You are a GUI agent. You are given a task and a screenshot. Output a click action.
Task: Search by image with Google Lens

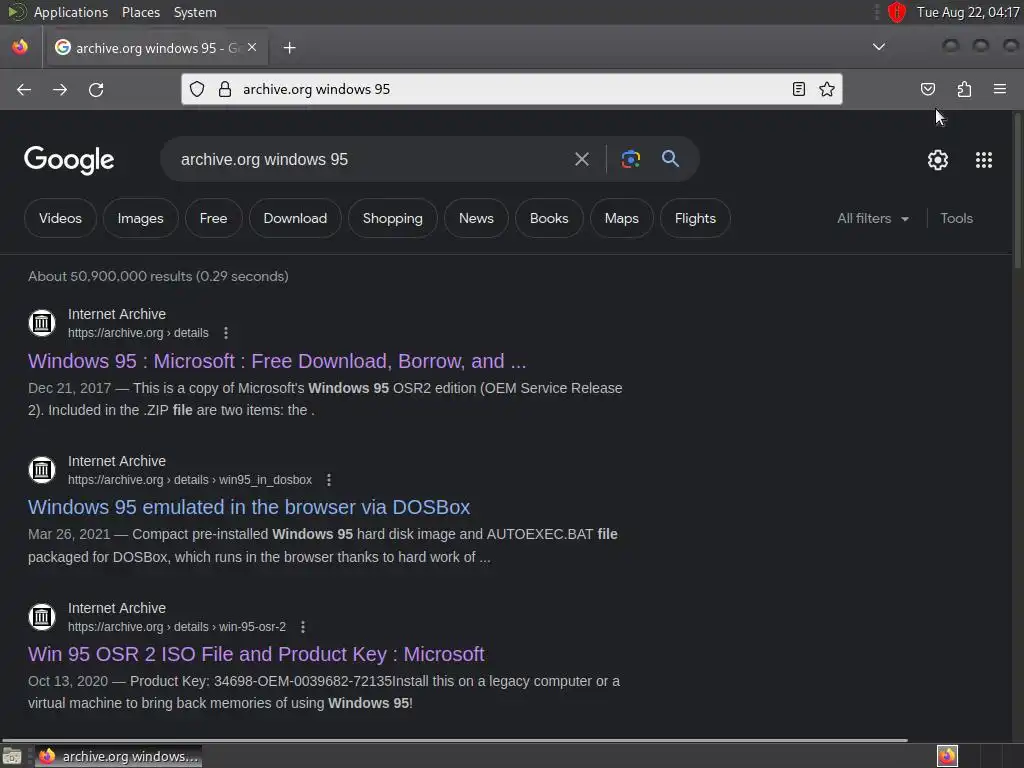pyautogui.click(x=630, y=159)
